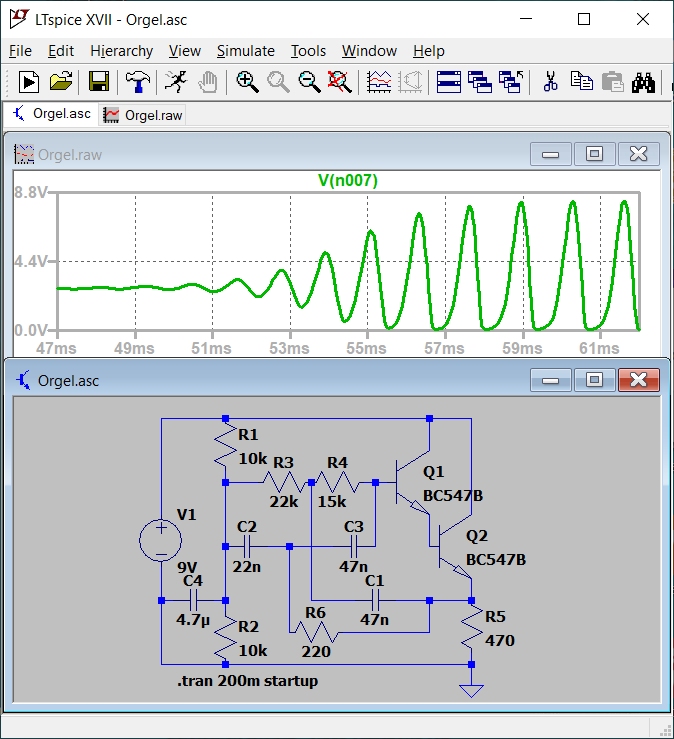Tile windows using the tile toolbar icon
674x739 pixels.
449,82
